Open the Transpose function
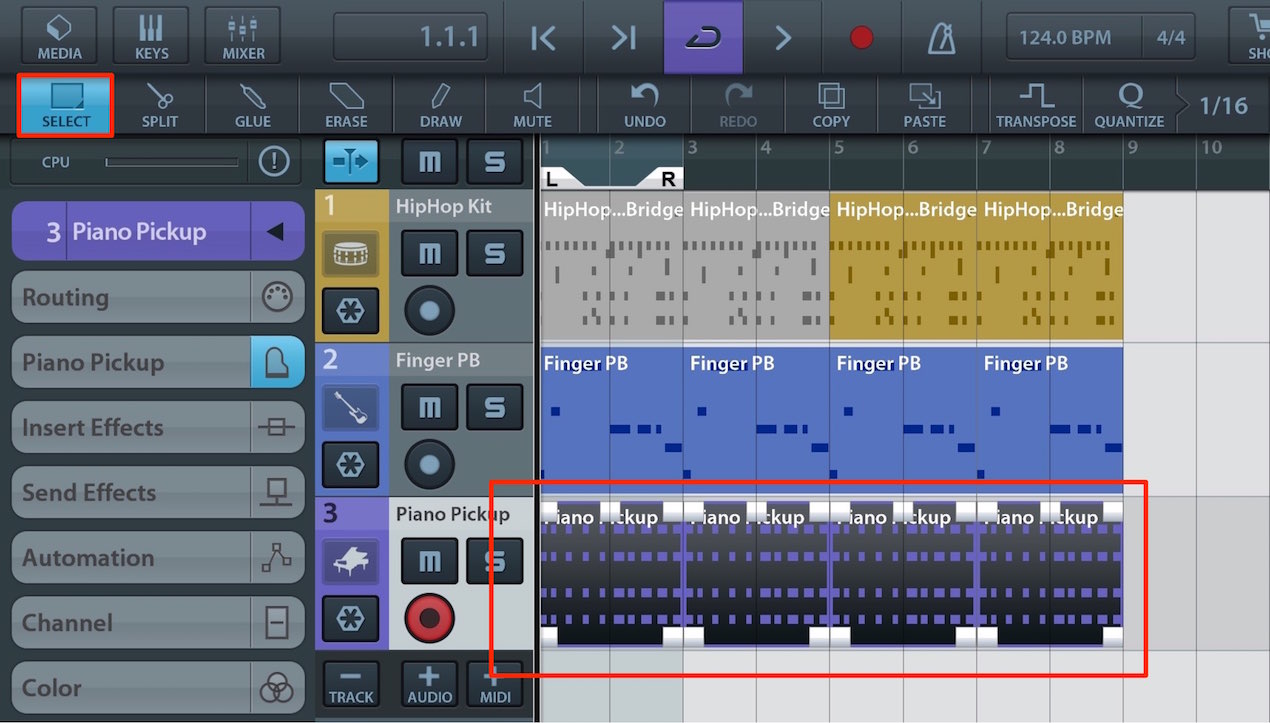The image size is (1270, 723). (x=1036, y=106)
